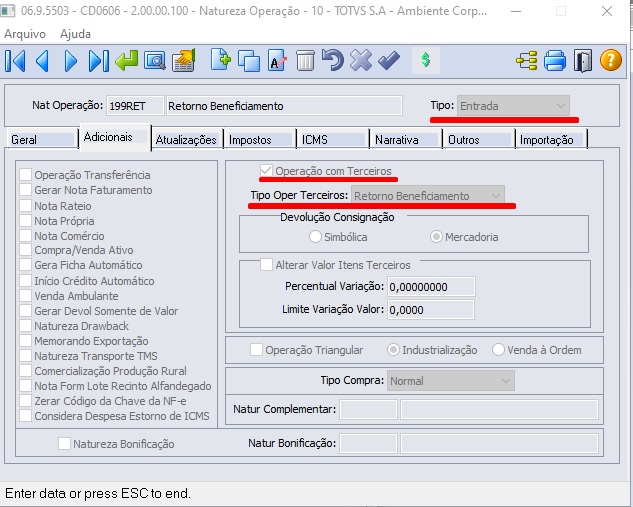
Task: Toggle Natureza Drawback checkbox
Action: (26, 326)
